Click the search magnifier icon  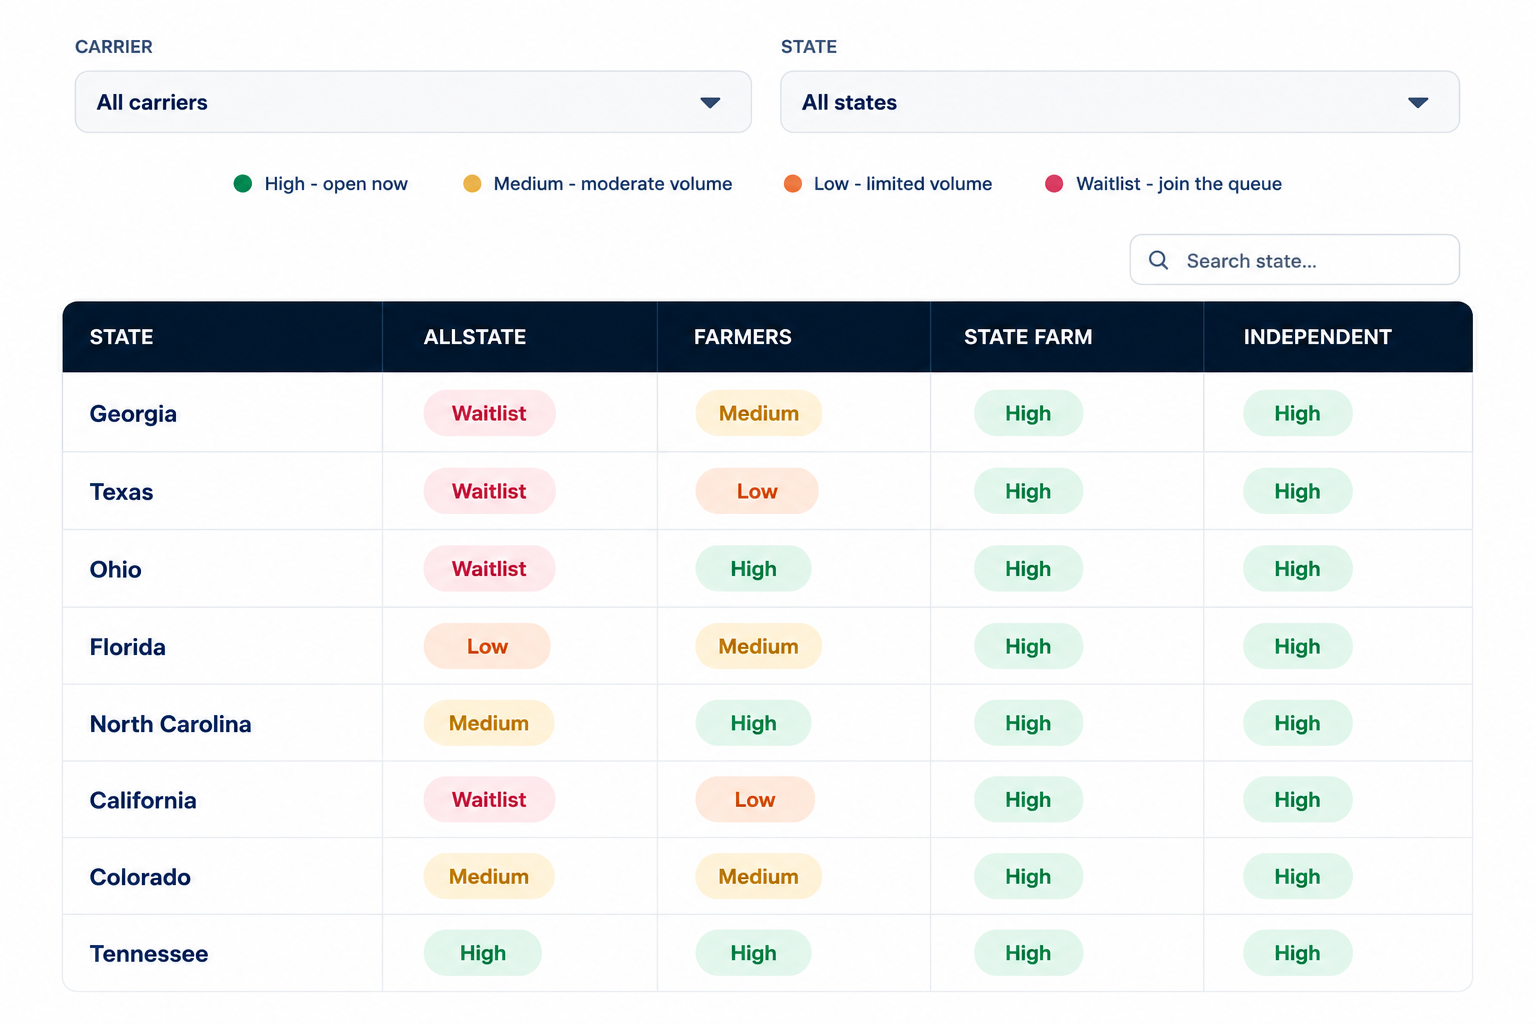pos(1158,260)
